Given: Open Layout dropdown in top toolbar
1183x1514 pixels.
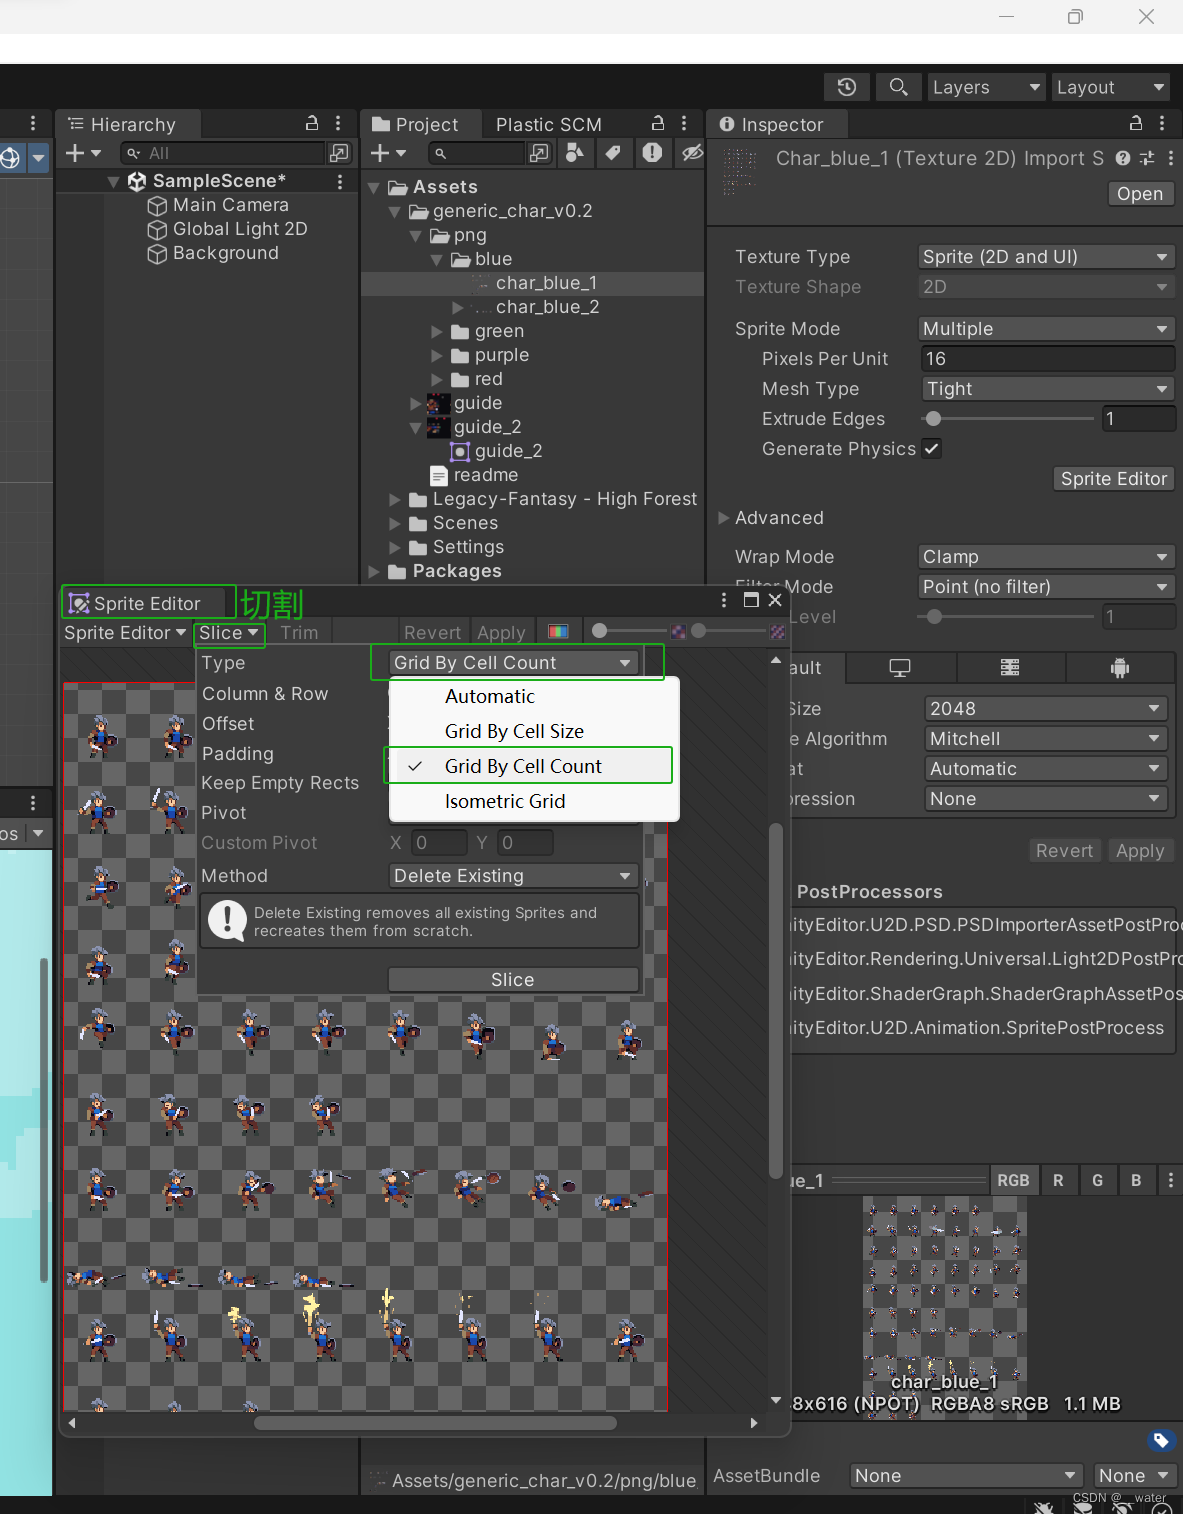Looking at the screenshot, I should click(1111, 87).
